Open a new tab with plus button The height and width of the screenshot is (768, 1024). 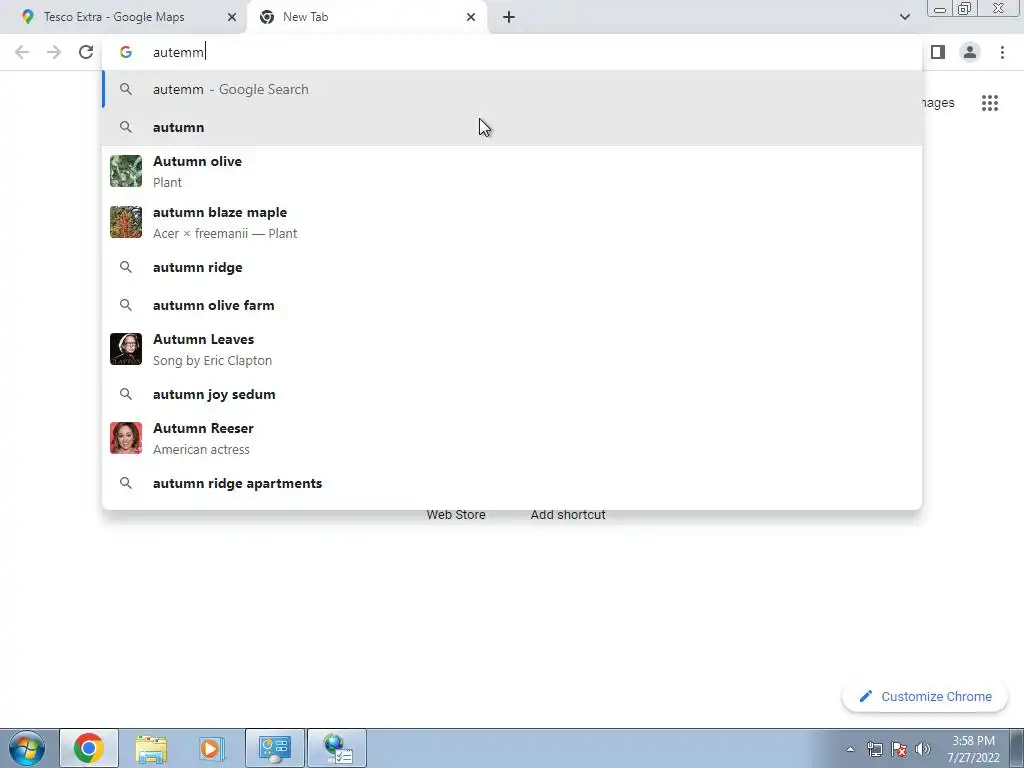click(x=509, y=17)
